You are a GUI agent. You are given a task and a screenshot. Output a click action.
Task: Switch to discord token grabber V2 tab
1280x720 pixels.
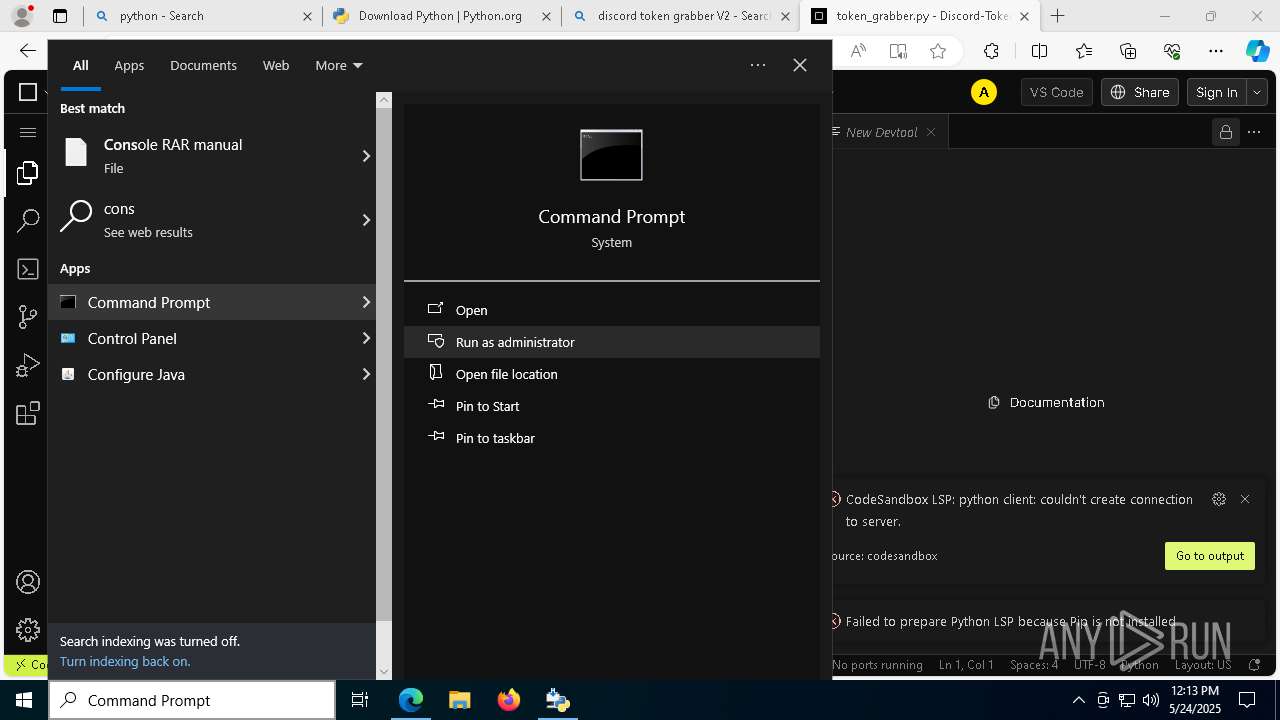coord(680,16)
